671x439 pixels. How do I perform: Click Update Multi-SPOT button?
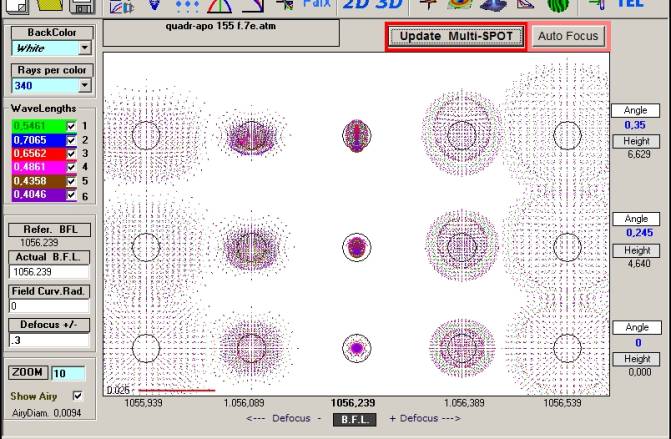(x=456, y=36)
